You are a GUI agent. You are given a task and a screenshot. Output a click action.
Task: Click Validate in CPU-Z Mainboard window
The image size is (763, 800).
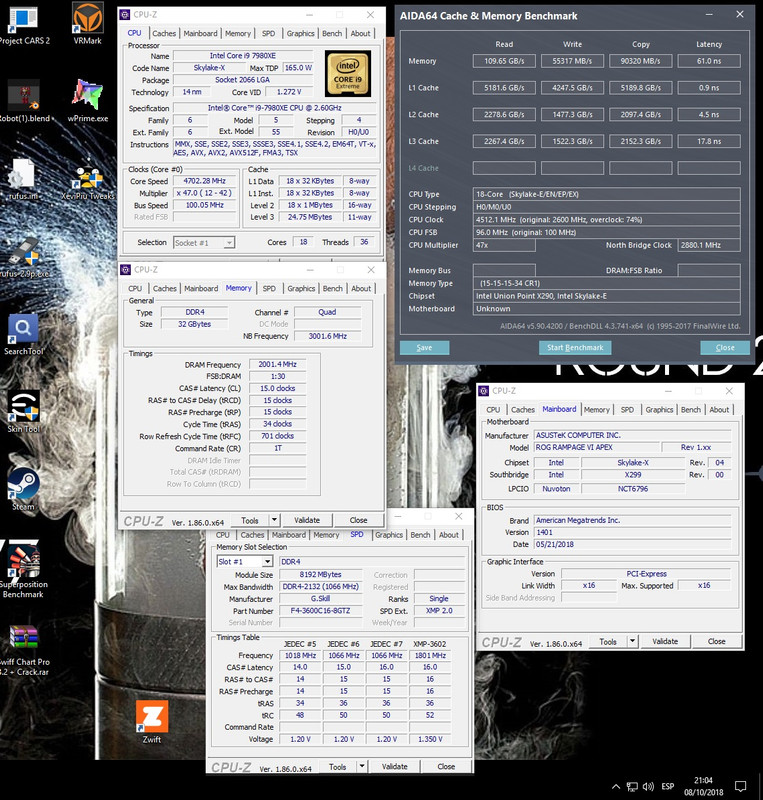coord(665,641)
